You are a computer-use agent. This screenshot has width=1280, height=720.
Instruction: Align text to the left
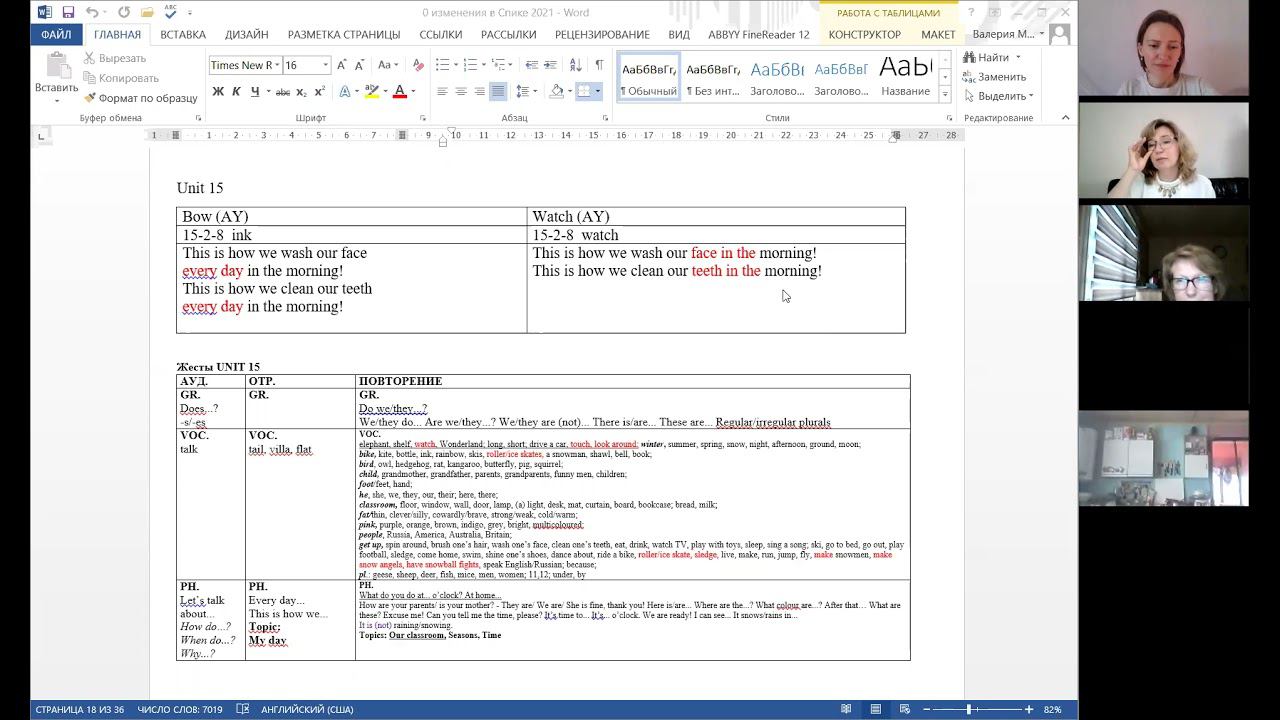[442, 92]
